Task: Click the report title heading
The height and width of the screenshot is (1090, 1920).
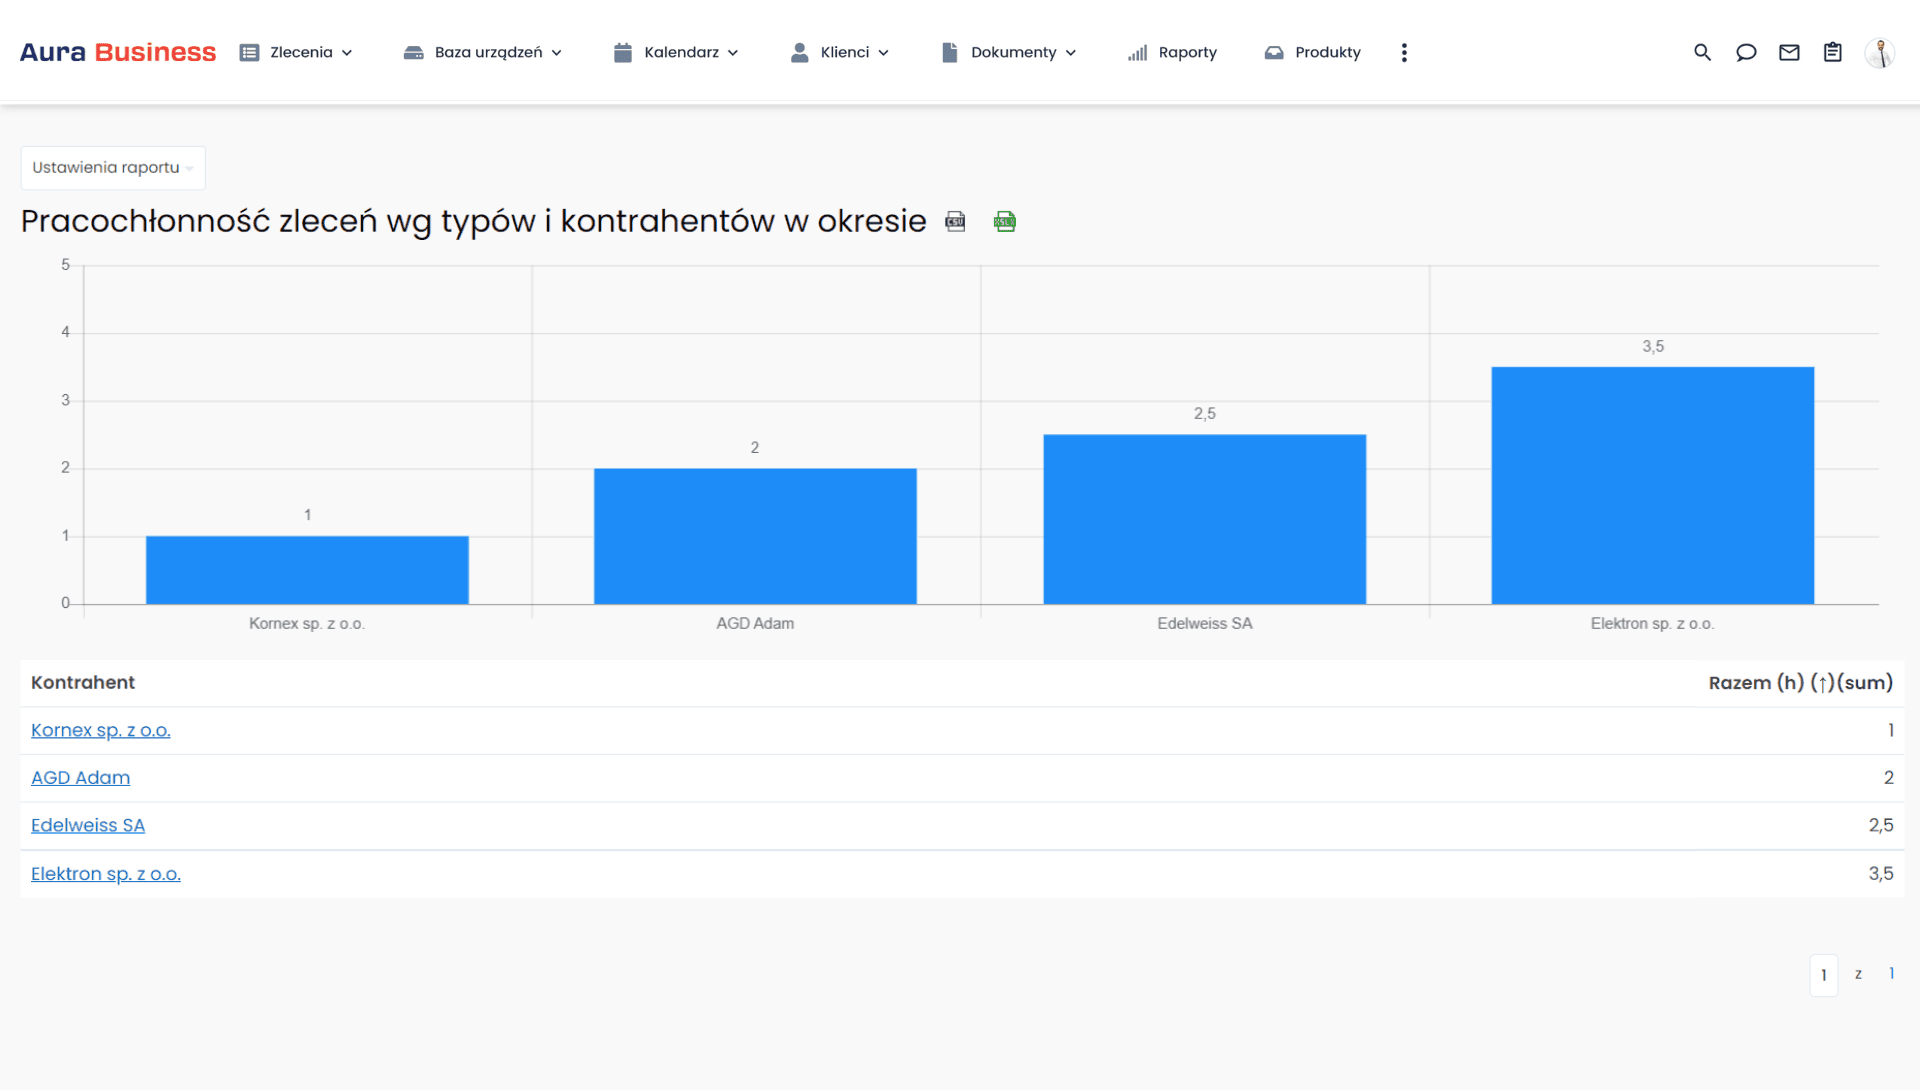Action: 473,221
